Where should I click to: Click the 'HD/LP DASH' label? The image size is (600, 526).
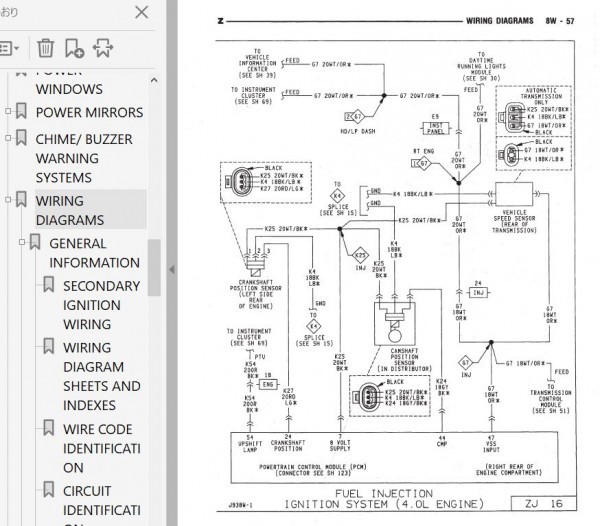(x=358, y=131)
